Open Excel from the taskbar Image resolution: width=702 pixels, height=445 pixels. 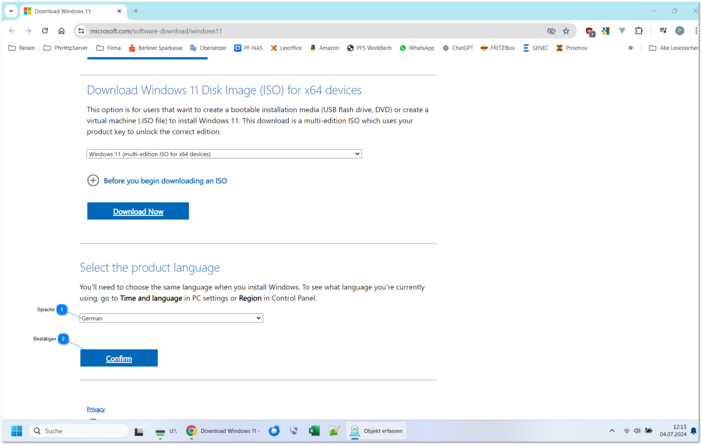pyautogui.click(x=314, y=431)
